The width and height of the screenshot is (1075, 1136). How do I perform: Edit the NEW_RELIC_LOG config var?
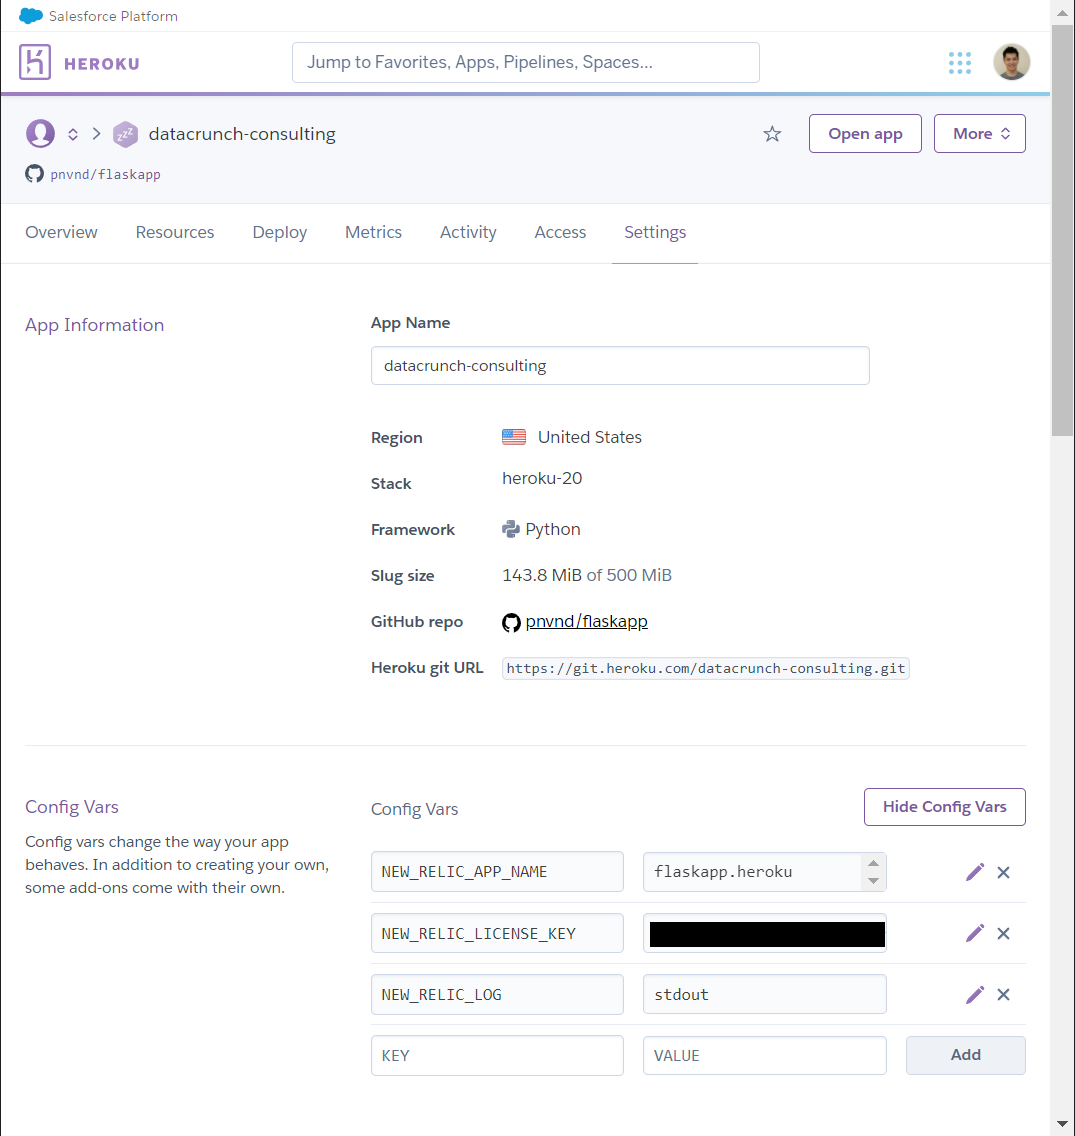(975, 995)
